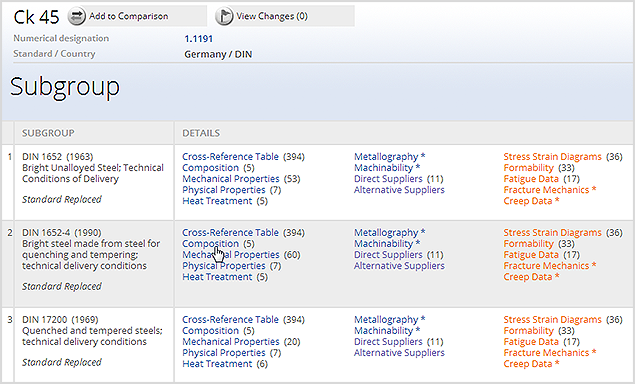This screenshot has height=384, width=635.
Task: Click the View Changes flag icon
Action: (x=224, y=16)
